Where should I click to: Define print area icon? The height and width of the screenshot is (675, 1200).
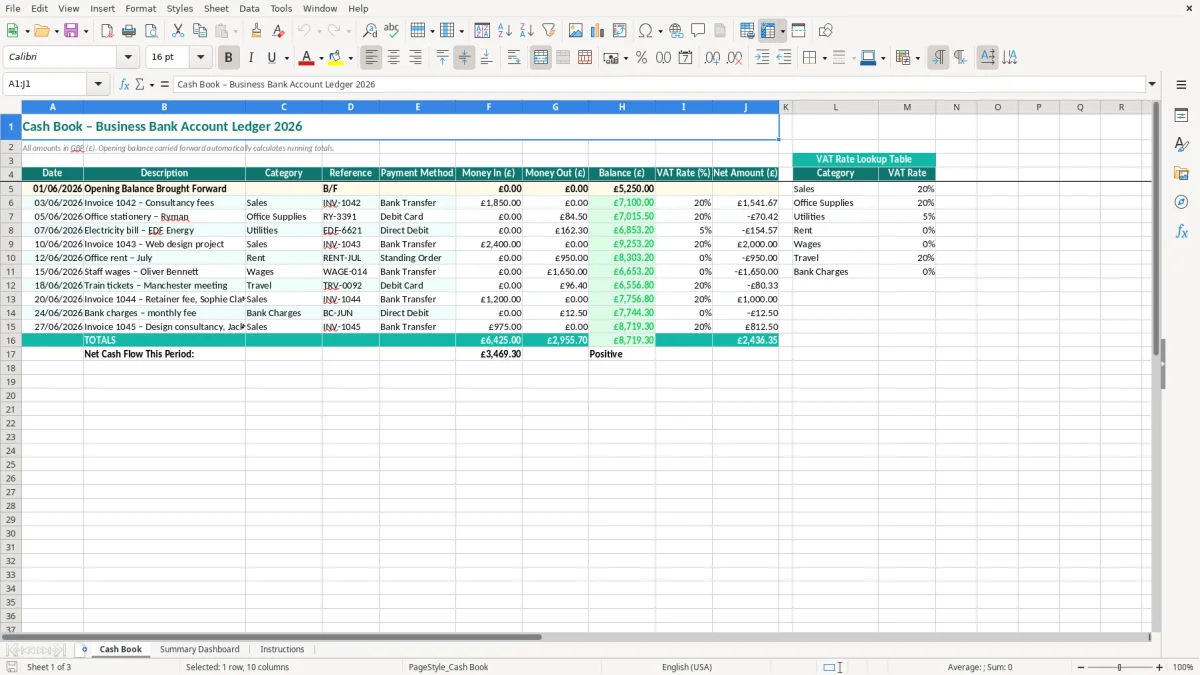click(x=747, y=31)
